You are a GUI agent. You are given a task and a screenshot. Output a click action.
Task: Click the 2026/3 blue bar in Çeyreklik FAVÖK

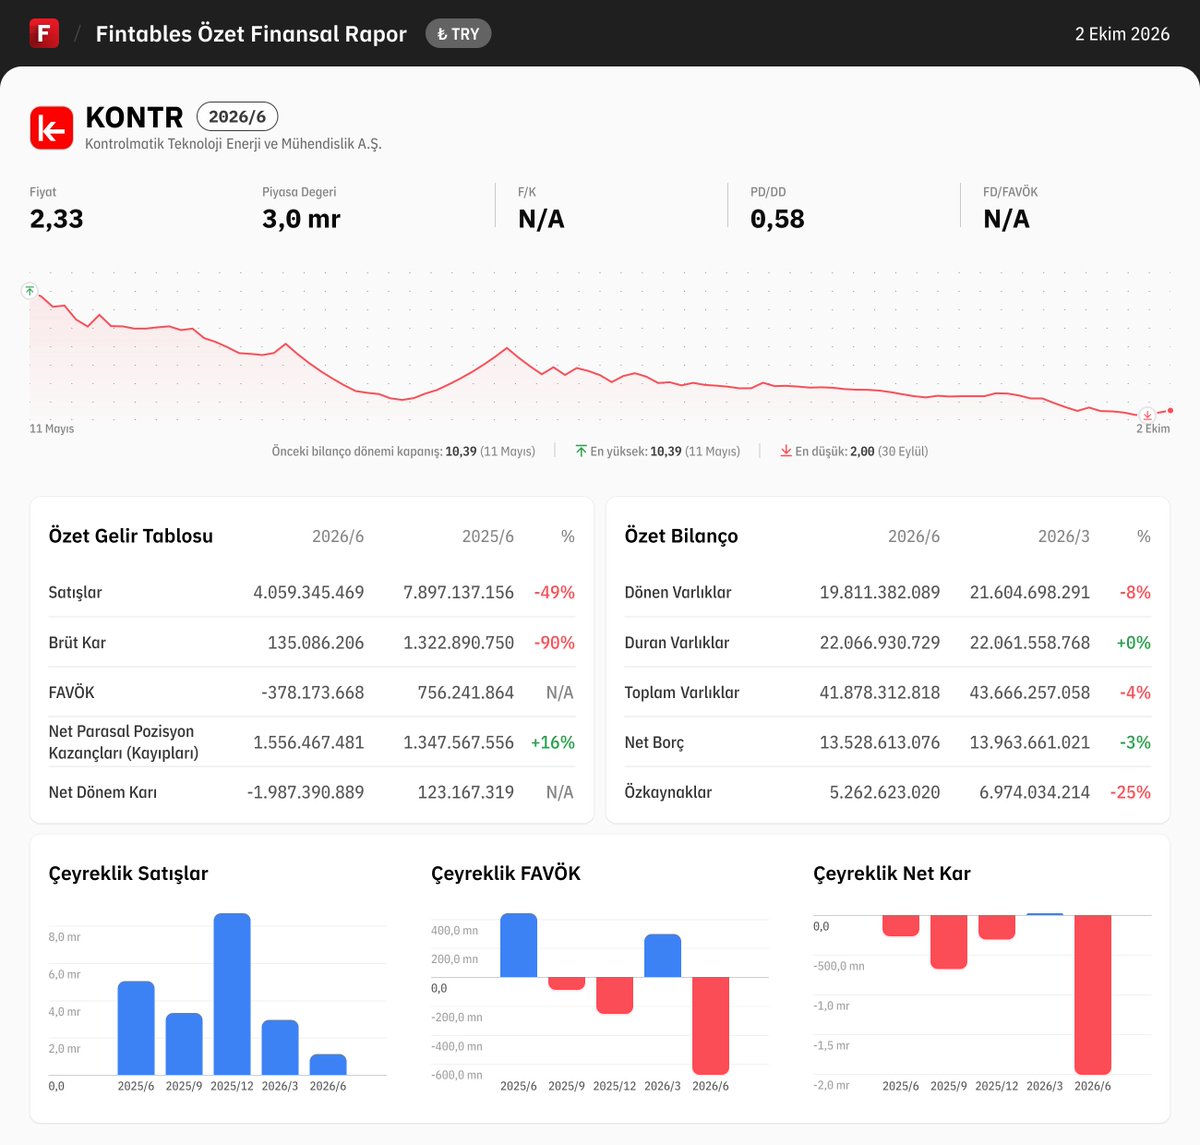point(663,955)
